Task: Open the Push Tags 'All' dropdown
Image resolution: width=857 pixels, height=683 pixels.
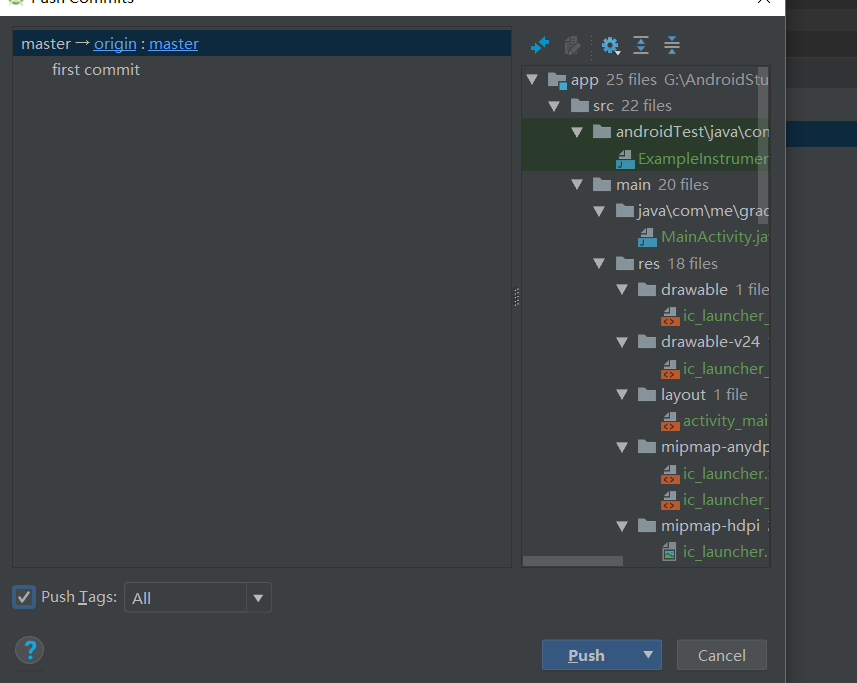Action: click(258, 597)
